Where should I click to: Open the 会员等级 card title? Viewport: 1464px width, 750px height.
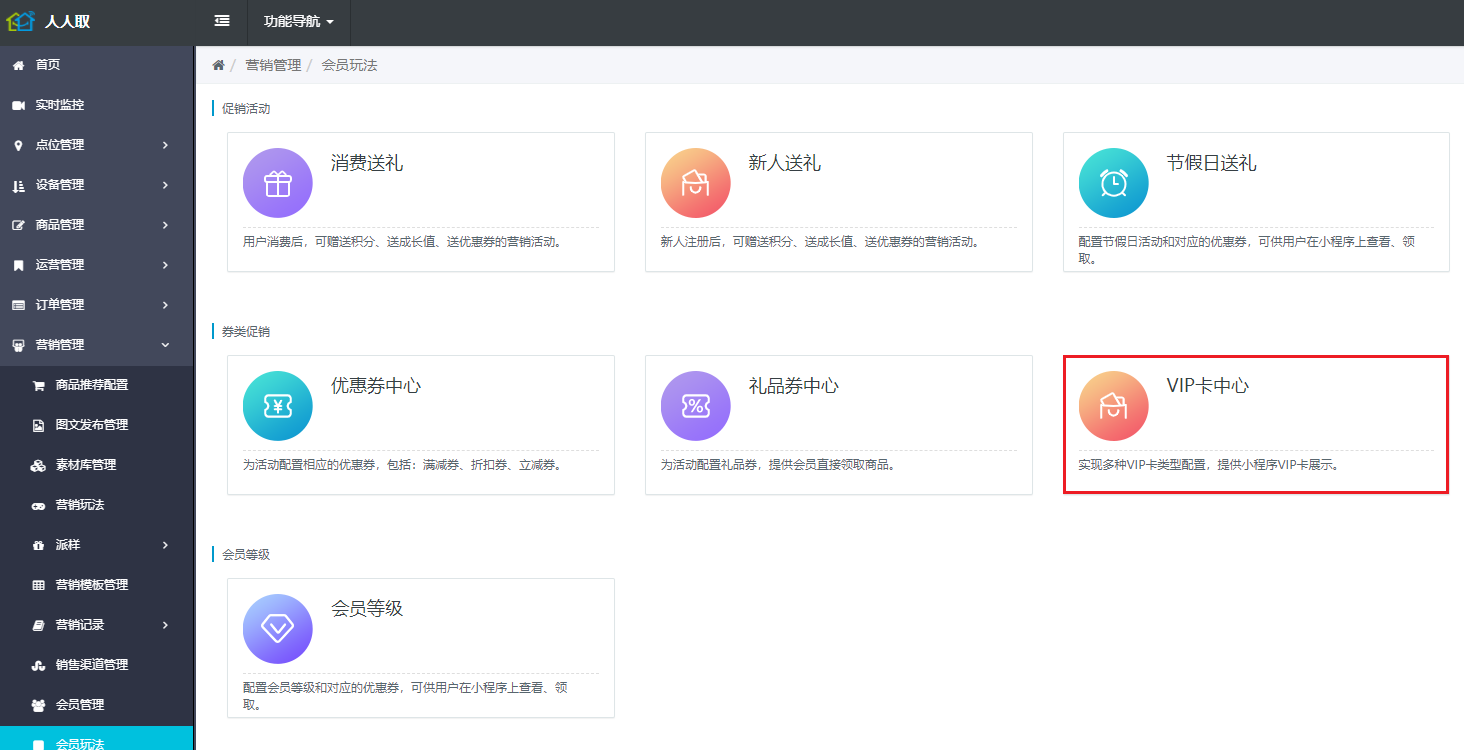click(x=367, y=609)
